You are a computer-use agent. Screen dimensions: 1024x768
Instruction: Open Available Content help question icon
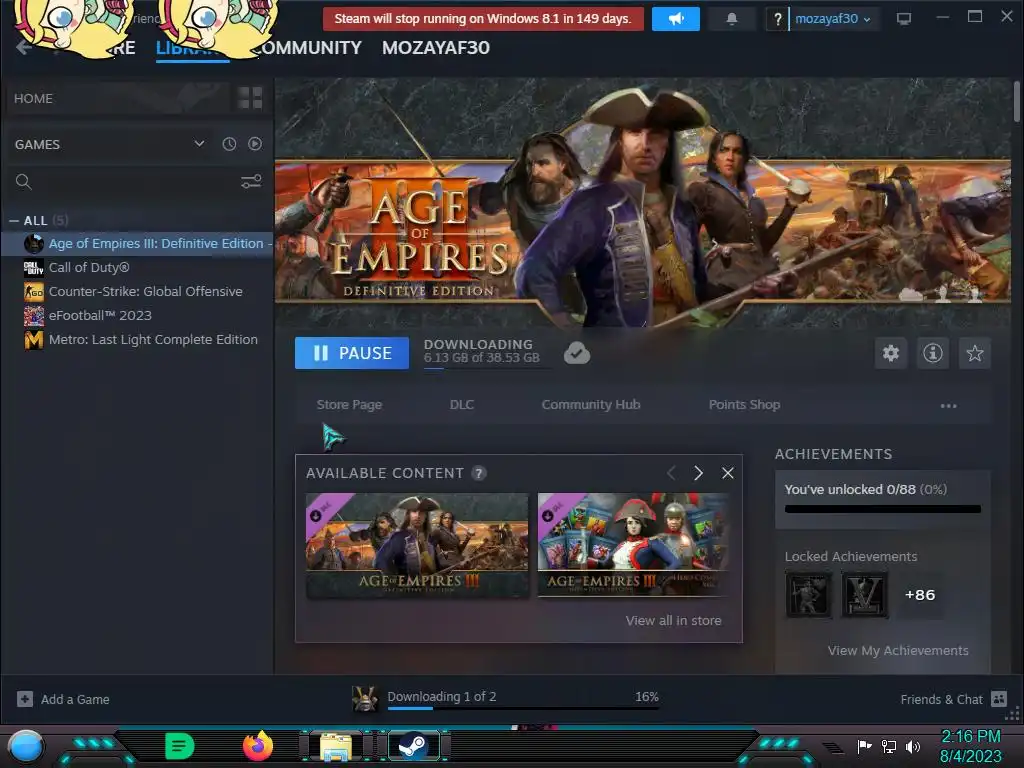479,473
